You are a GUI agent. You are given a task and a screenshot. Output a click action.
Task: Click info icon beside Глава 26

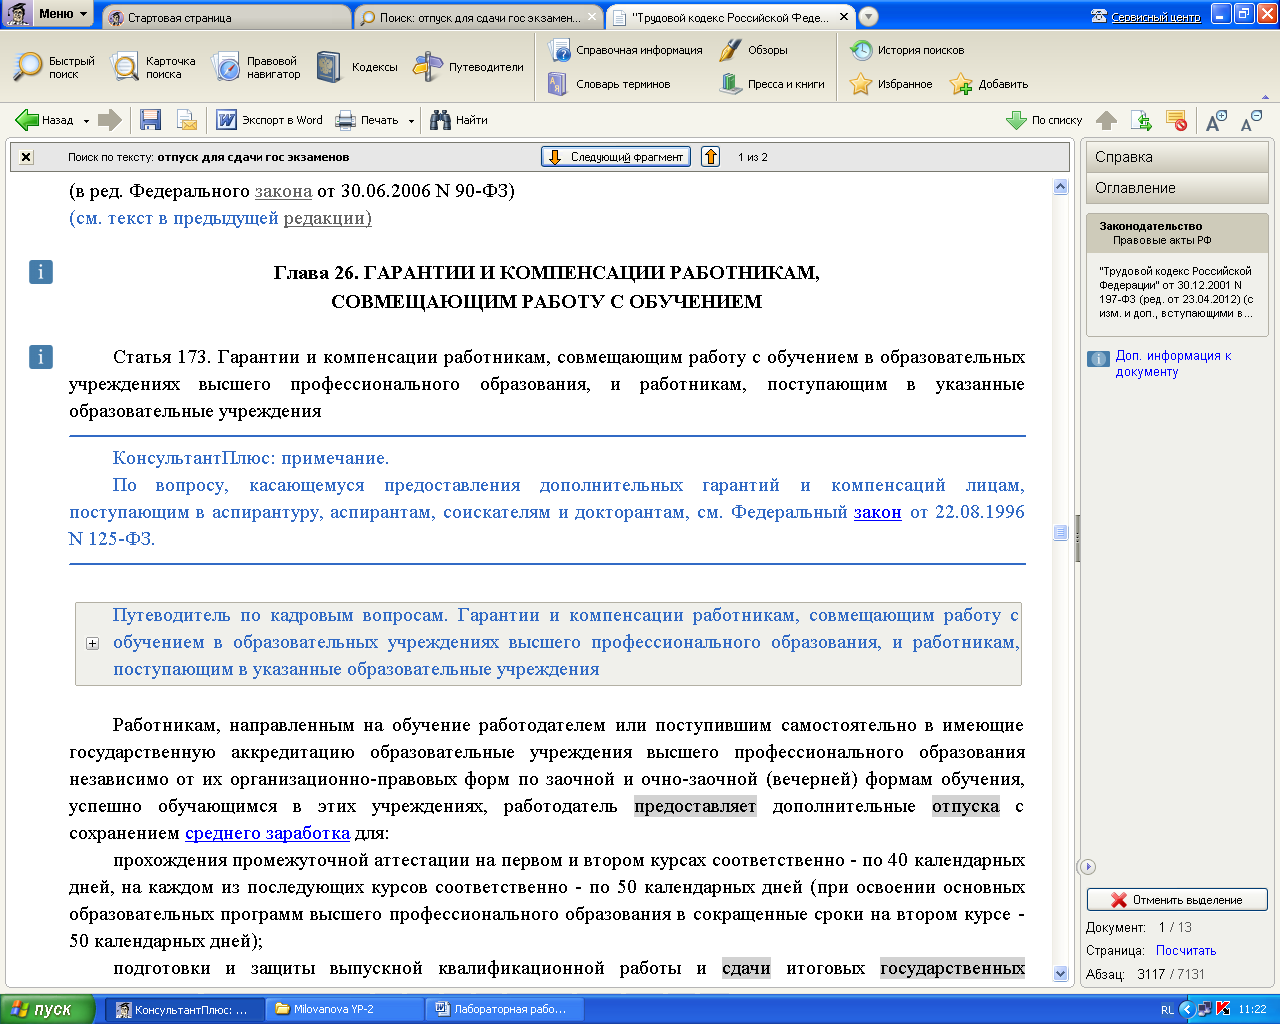(41, 272)
